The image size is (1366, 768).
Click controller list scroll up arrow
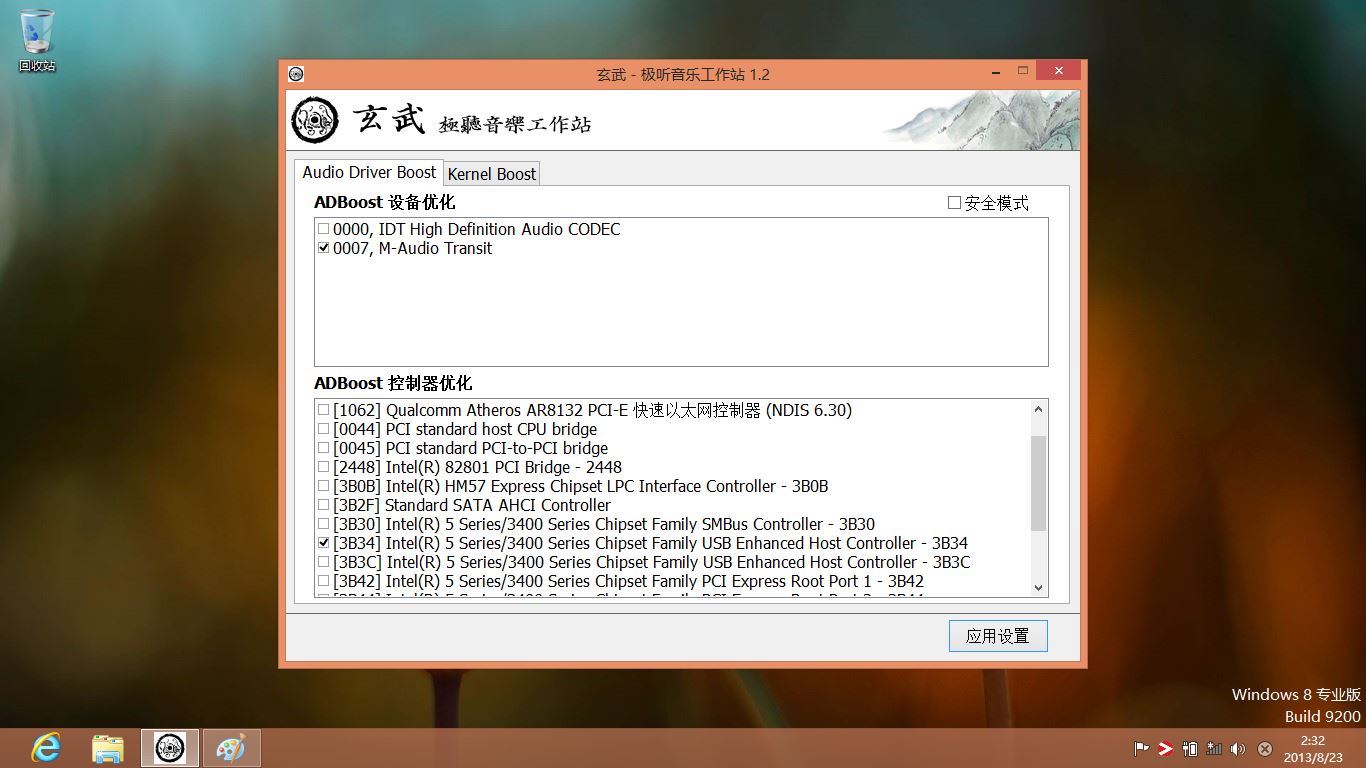tap(1038, 409)
